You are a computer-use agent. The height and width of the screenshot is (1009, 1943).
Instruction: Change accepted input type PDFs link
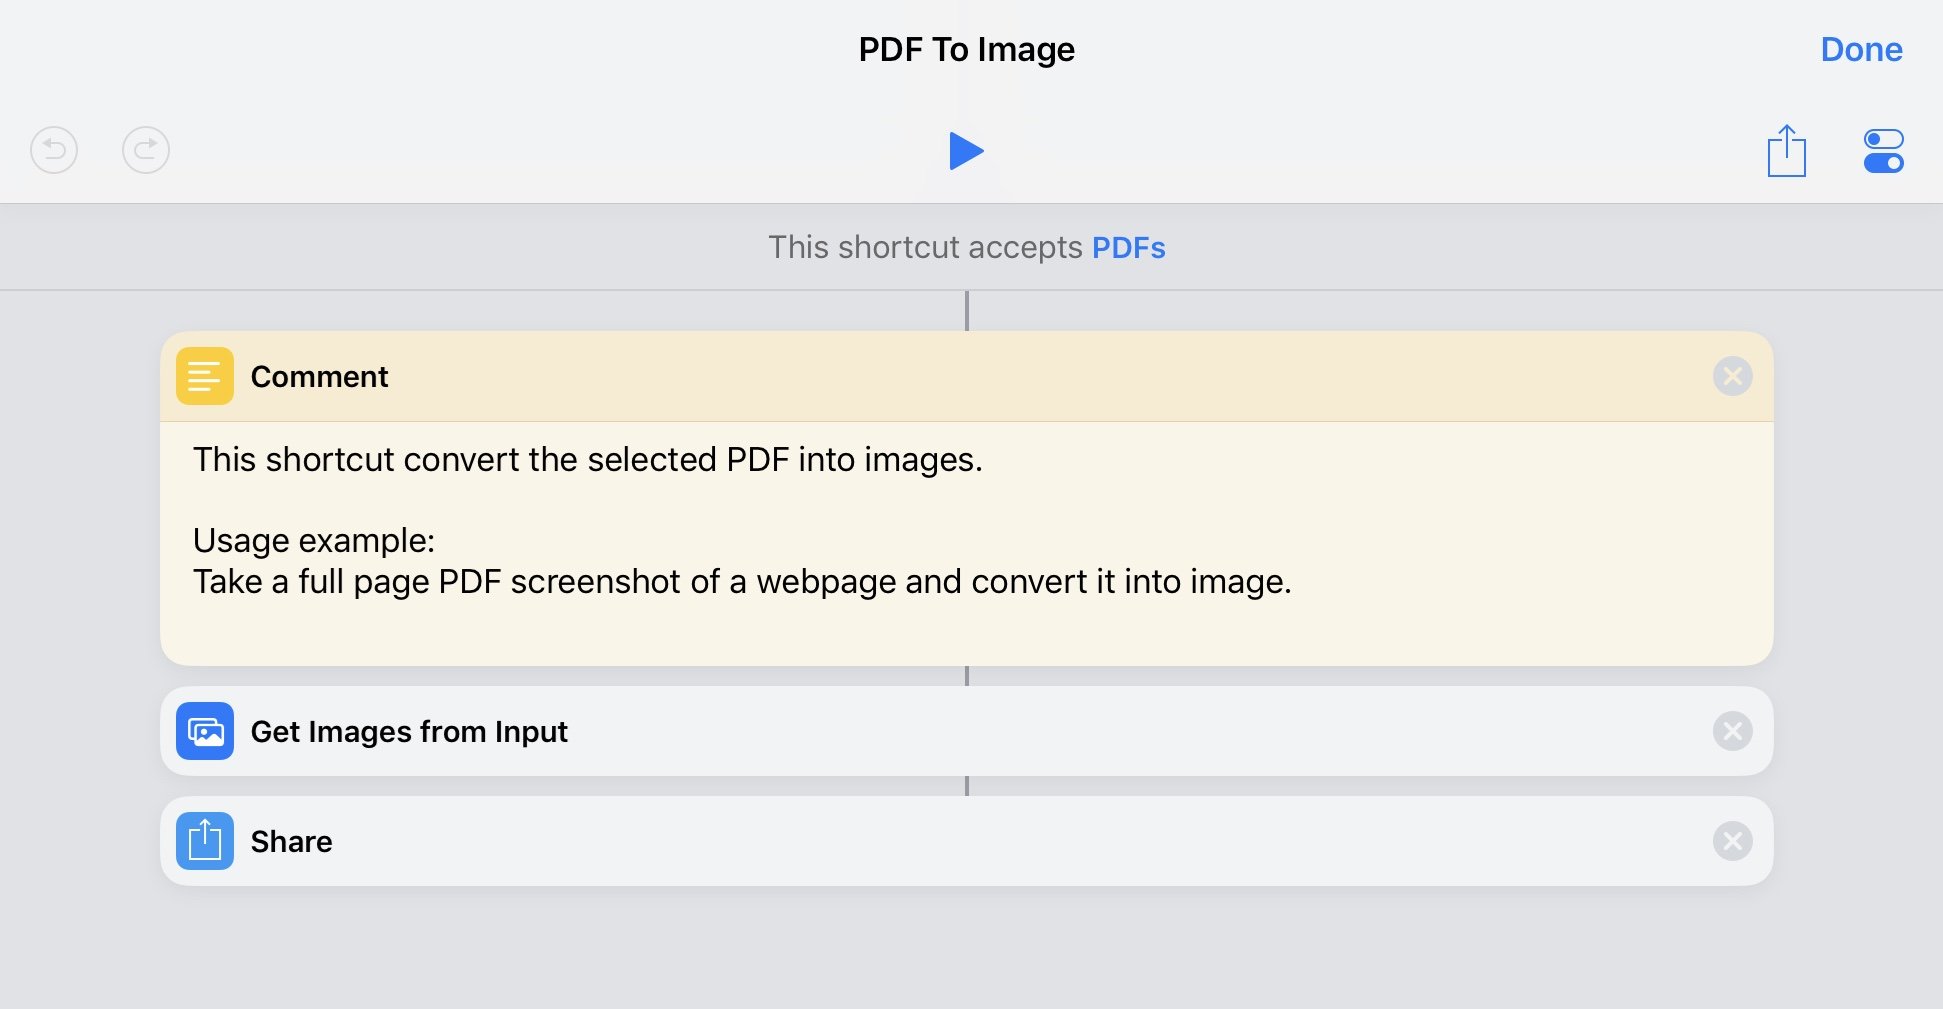point(1128,247)
